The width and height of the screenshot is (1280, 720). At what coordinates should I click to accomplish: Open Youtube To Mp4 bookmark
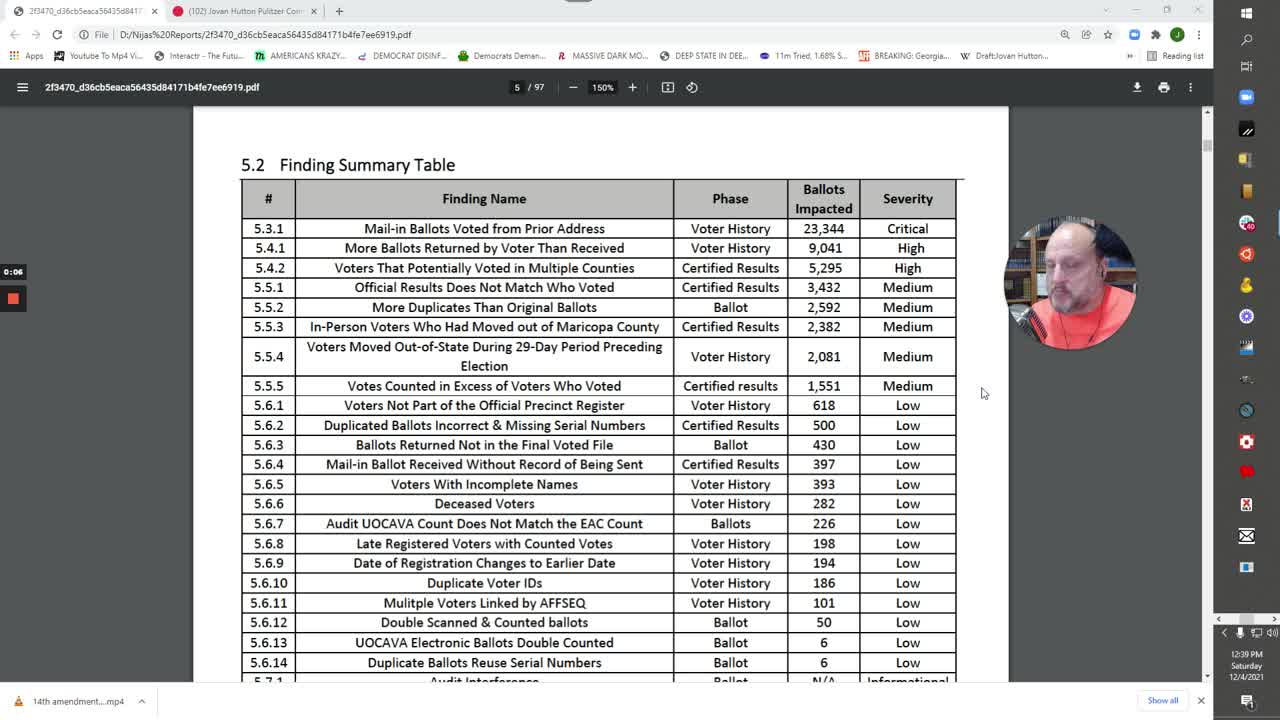tap(99, 56)
